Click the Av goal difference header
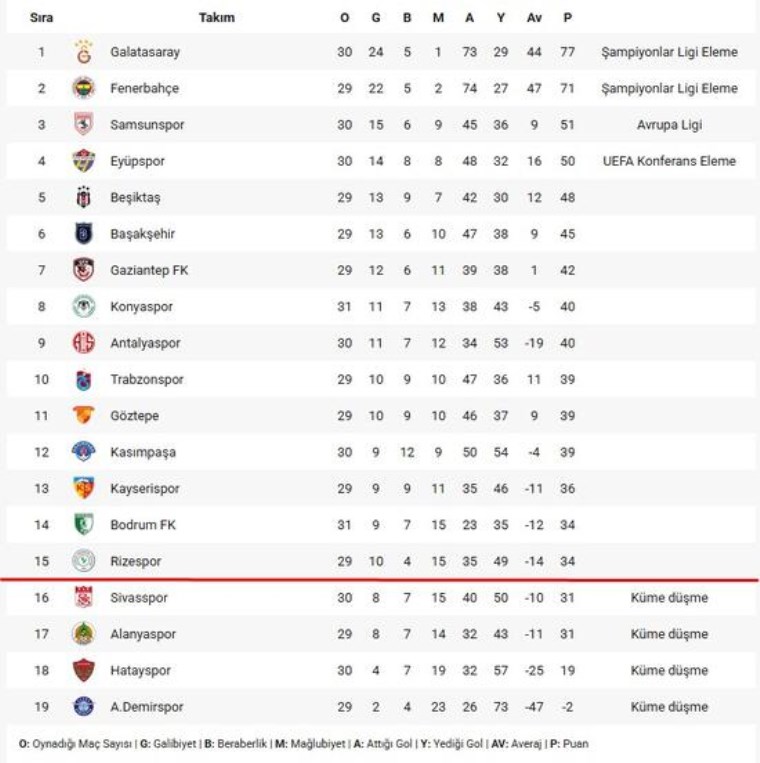Image resolution: width=760 pixels, height=763 pixels. click(534, 17)
